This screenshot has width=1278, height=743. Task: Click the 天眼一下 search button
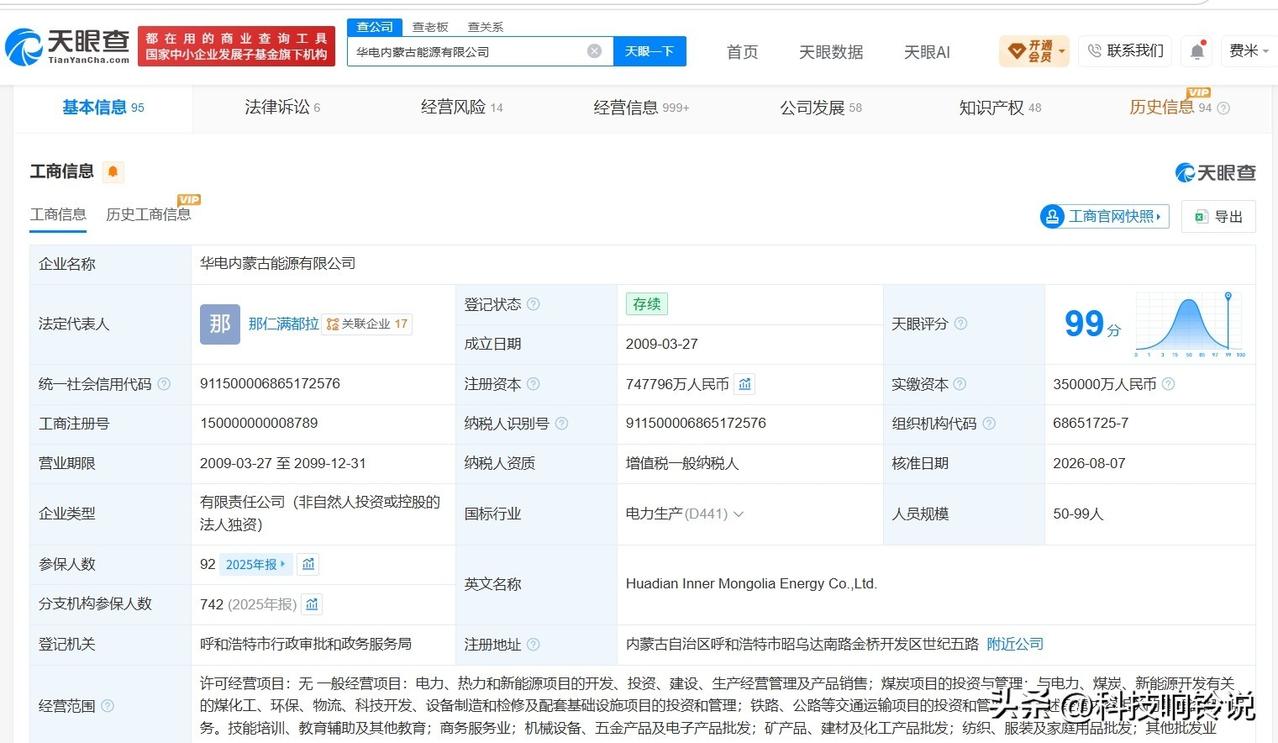pos(650,51)
